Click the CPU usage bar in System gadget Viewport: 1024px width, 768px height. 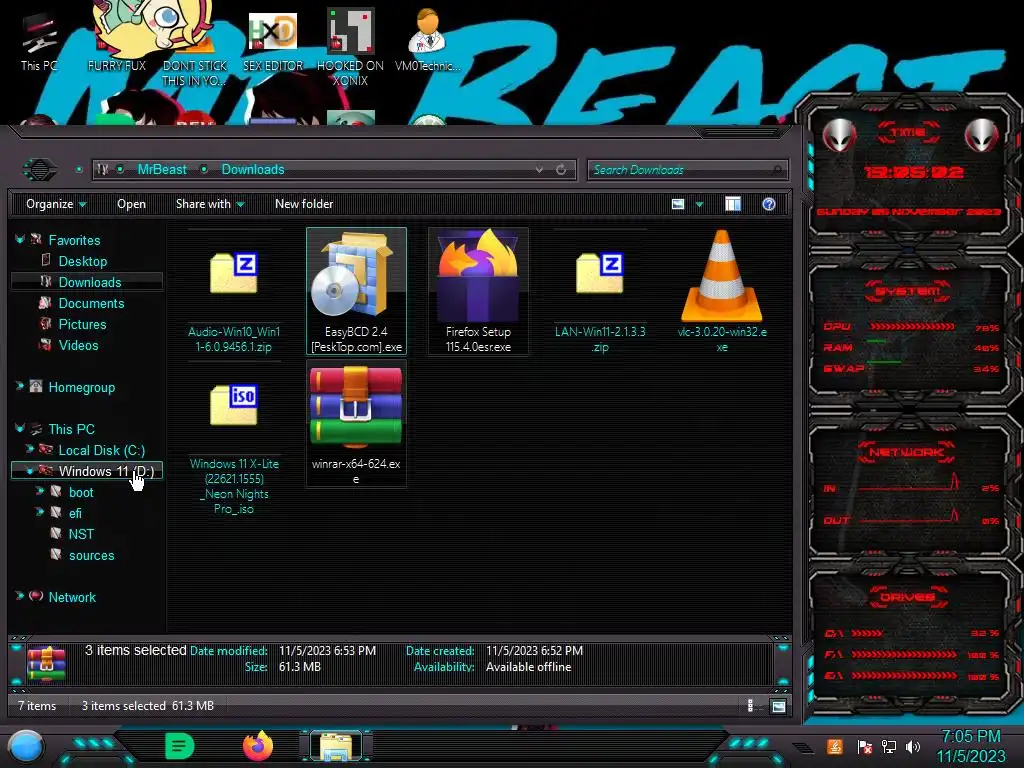click(x=911, y=327)
